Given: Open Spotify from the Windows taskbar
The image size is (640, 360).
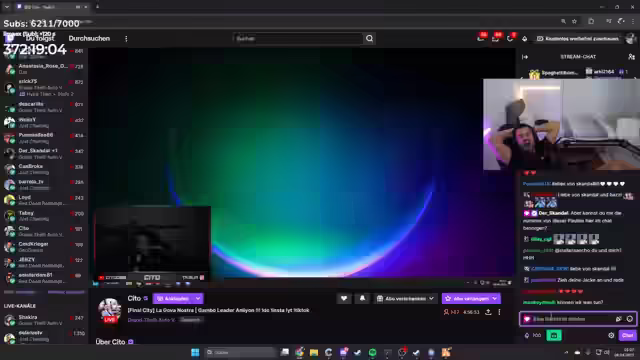Looking at the screenshot, I should 372,352.
